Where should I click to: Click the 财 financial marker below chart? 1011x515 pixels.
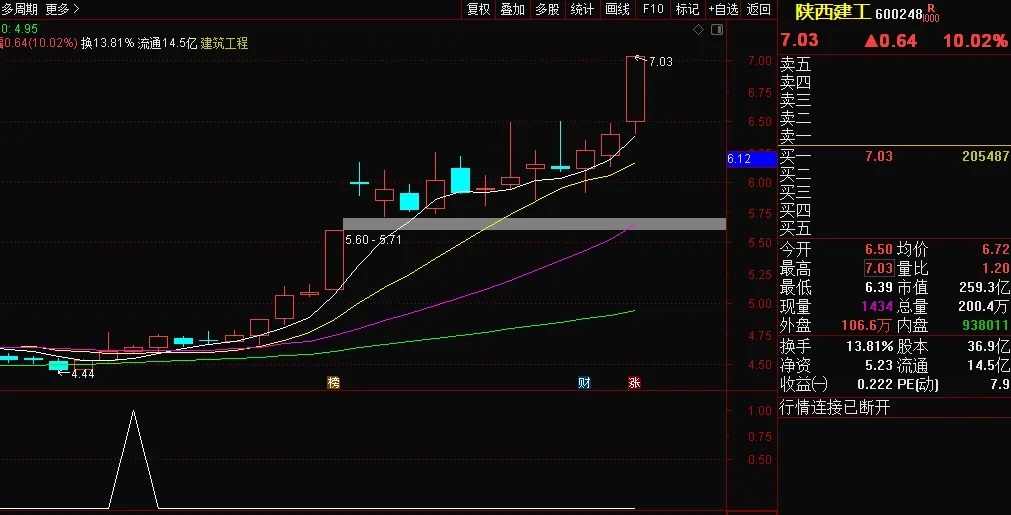584,383
